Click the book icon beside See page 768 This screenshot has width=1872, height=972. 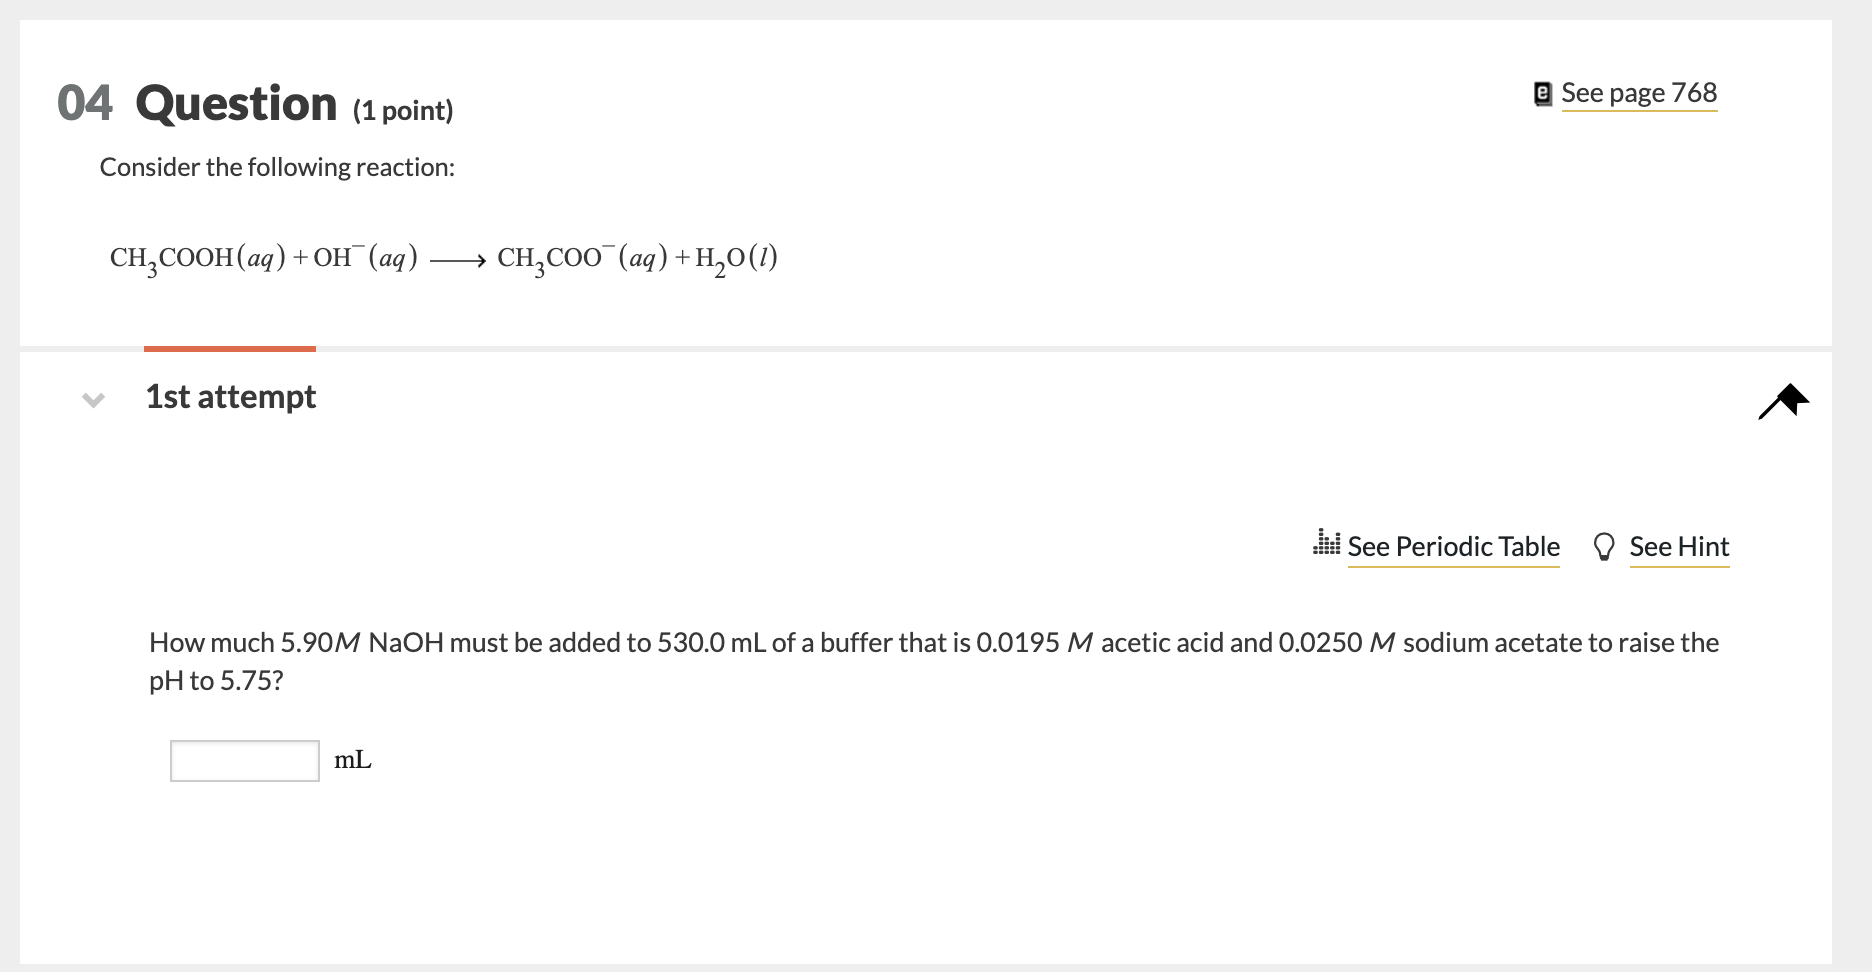(x=1543, y=94)
